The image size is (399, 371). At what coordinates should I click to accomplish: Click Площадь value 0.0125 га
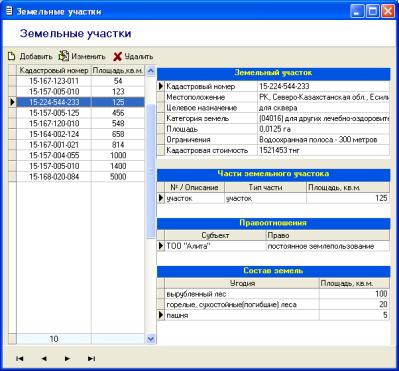(323, 129)
